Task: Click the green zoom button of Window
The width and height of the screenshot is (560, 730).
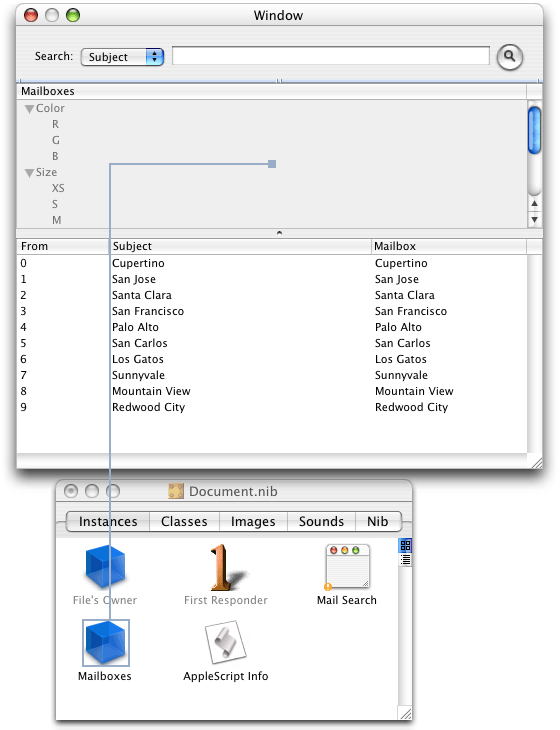Action: [73, 15]
